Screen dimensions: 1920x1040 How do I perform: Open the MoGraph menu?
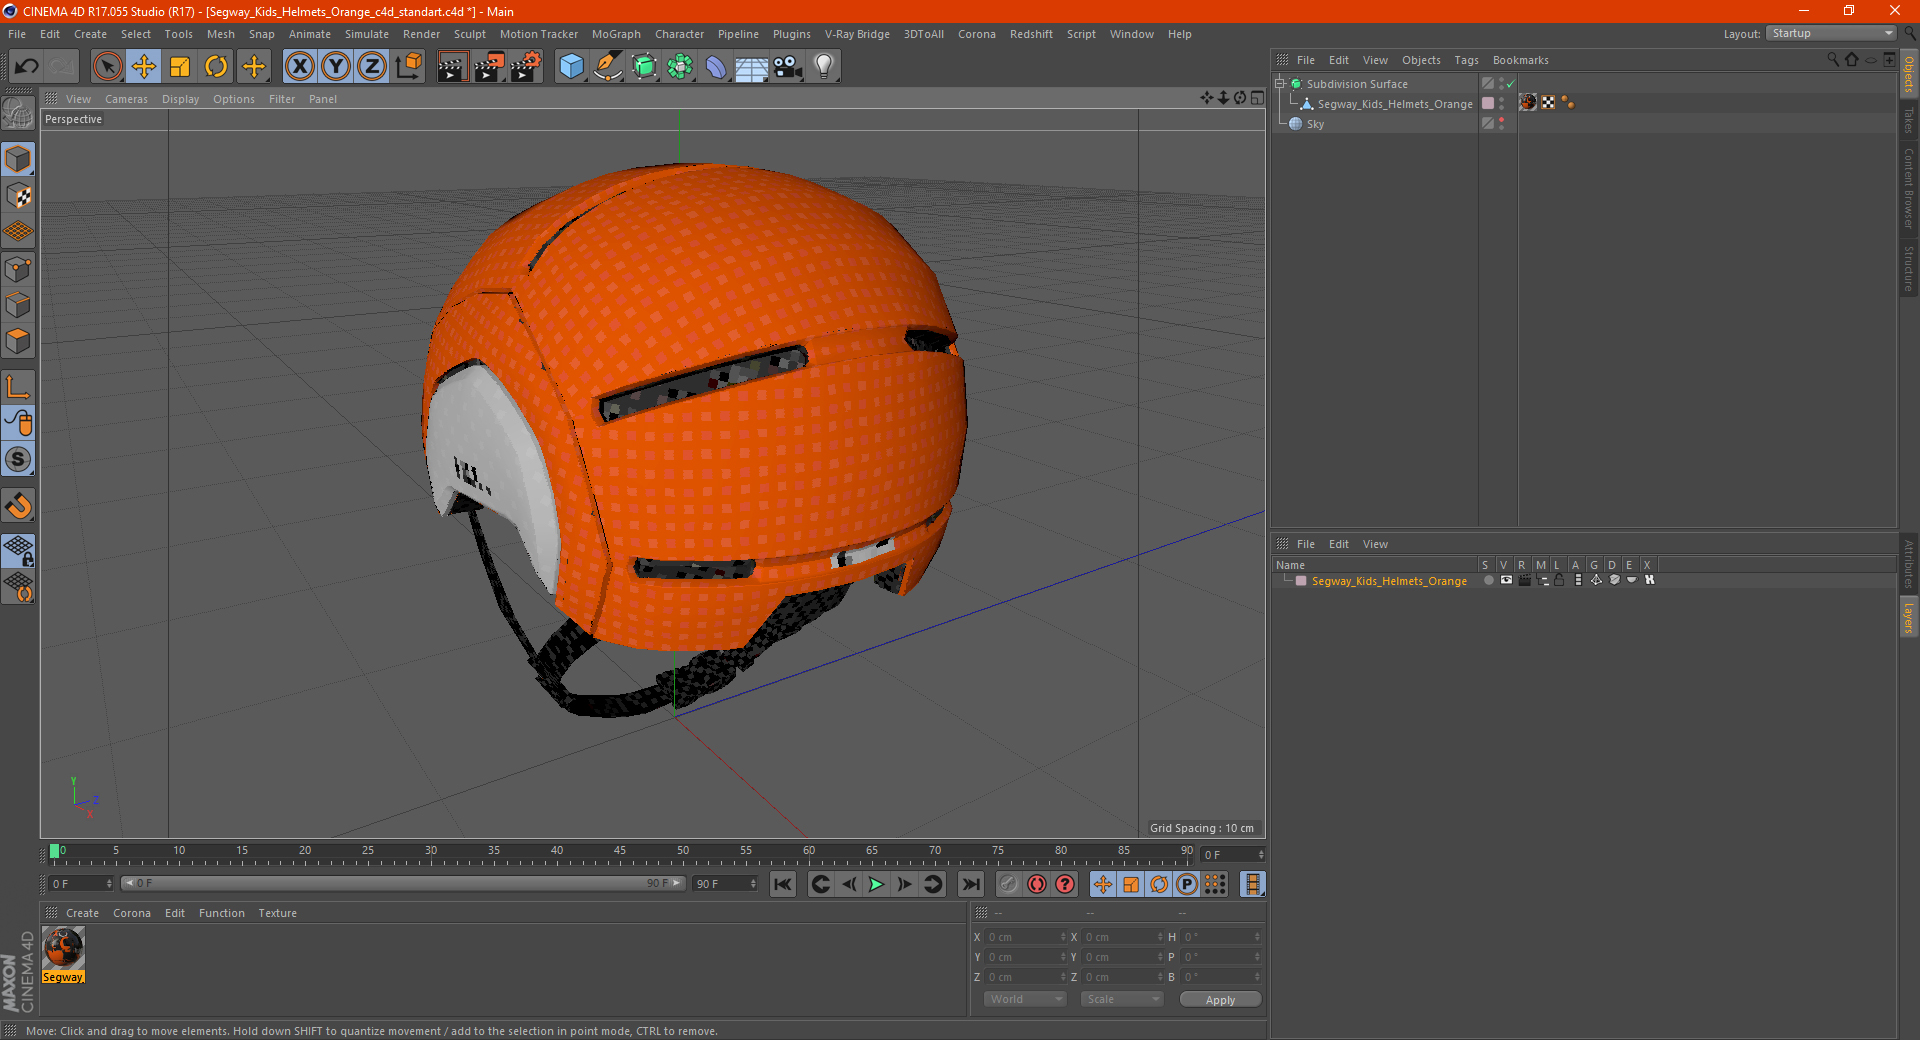616,34
